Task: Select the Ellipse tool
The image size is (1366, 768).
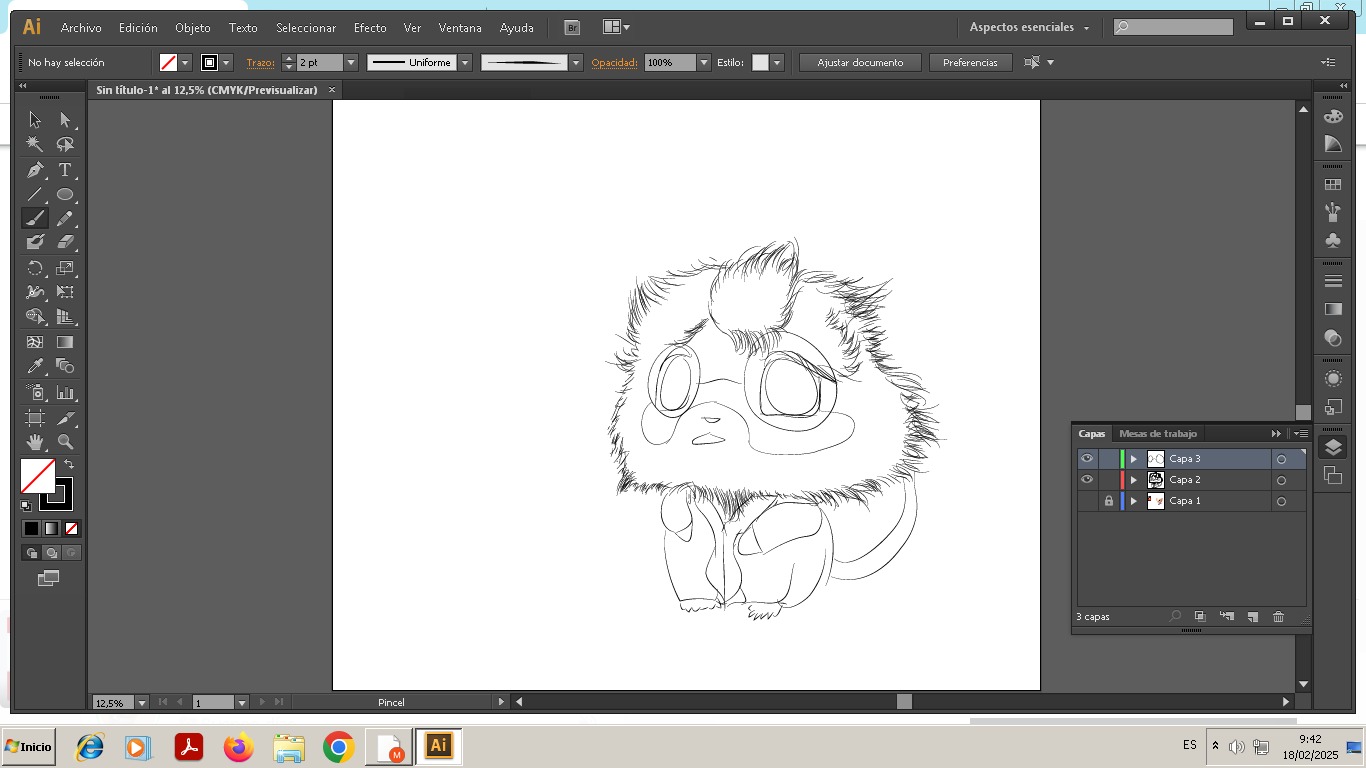Action: (65, 194)
